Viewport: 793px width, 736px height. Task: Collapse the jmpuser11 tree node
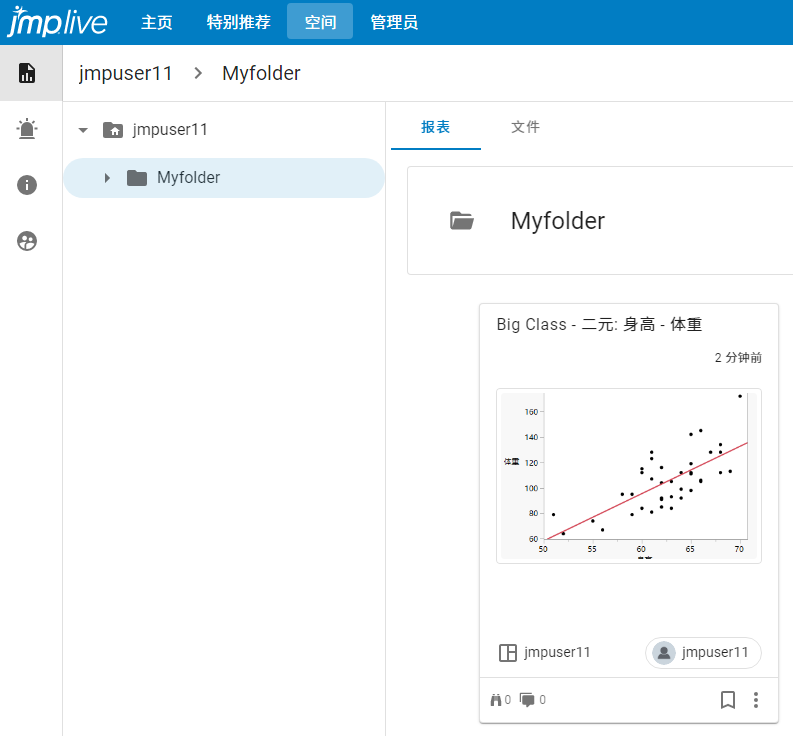[x=83, y=130]
